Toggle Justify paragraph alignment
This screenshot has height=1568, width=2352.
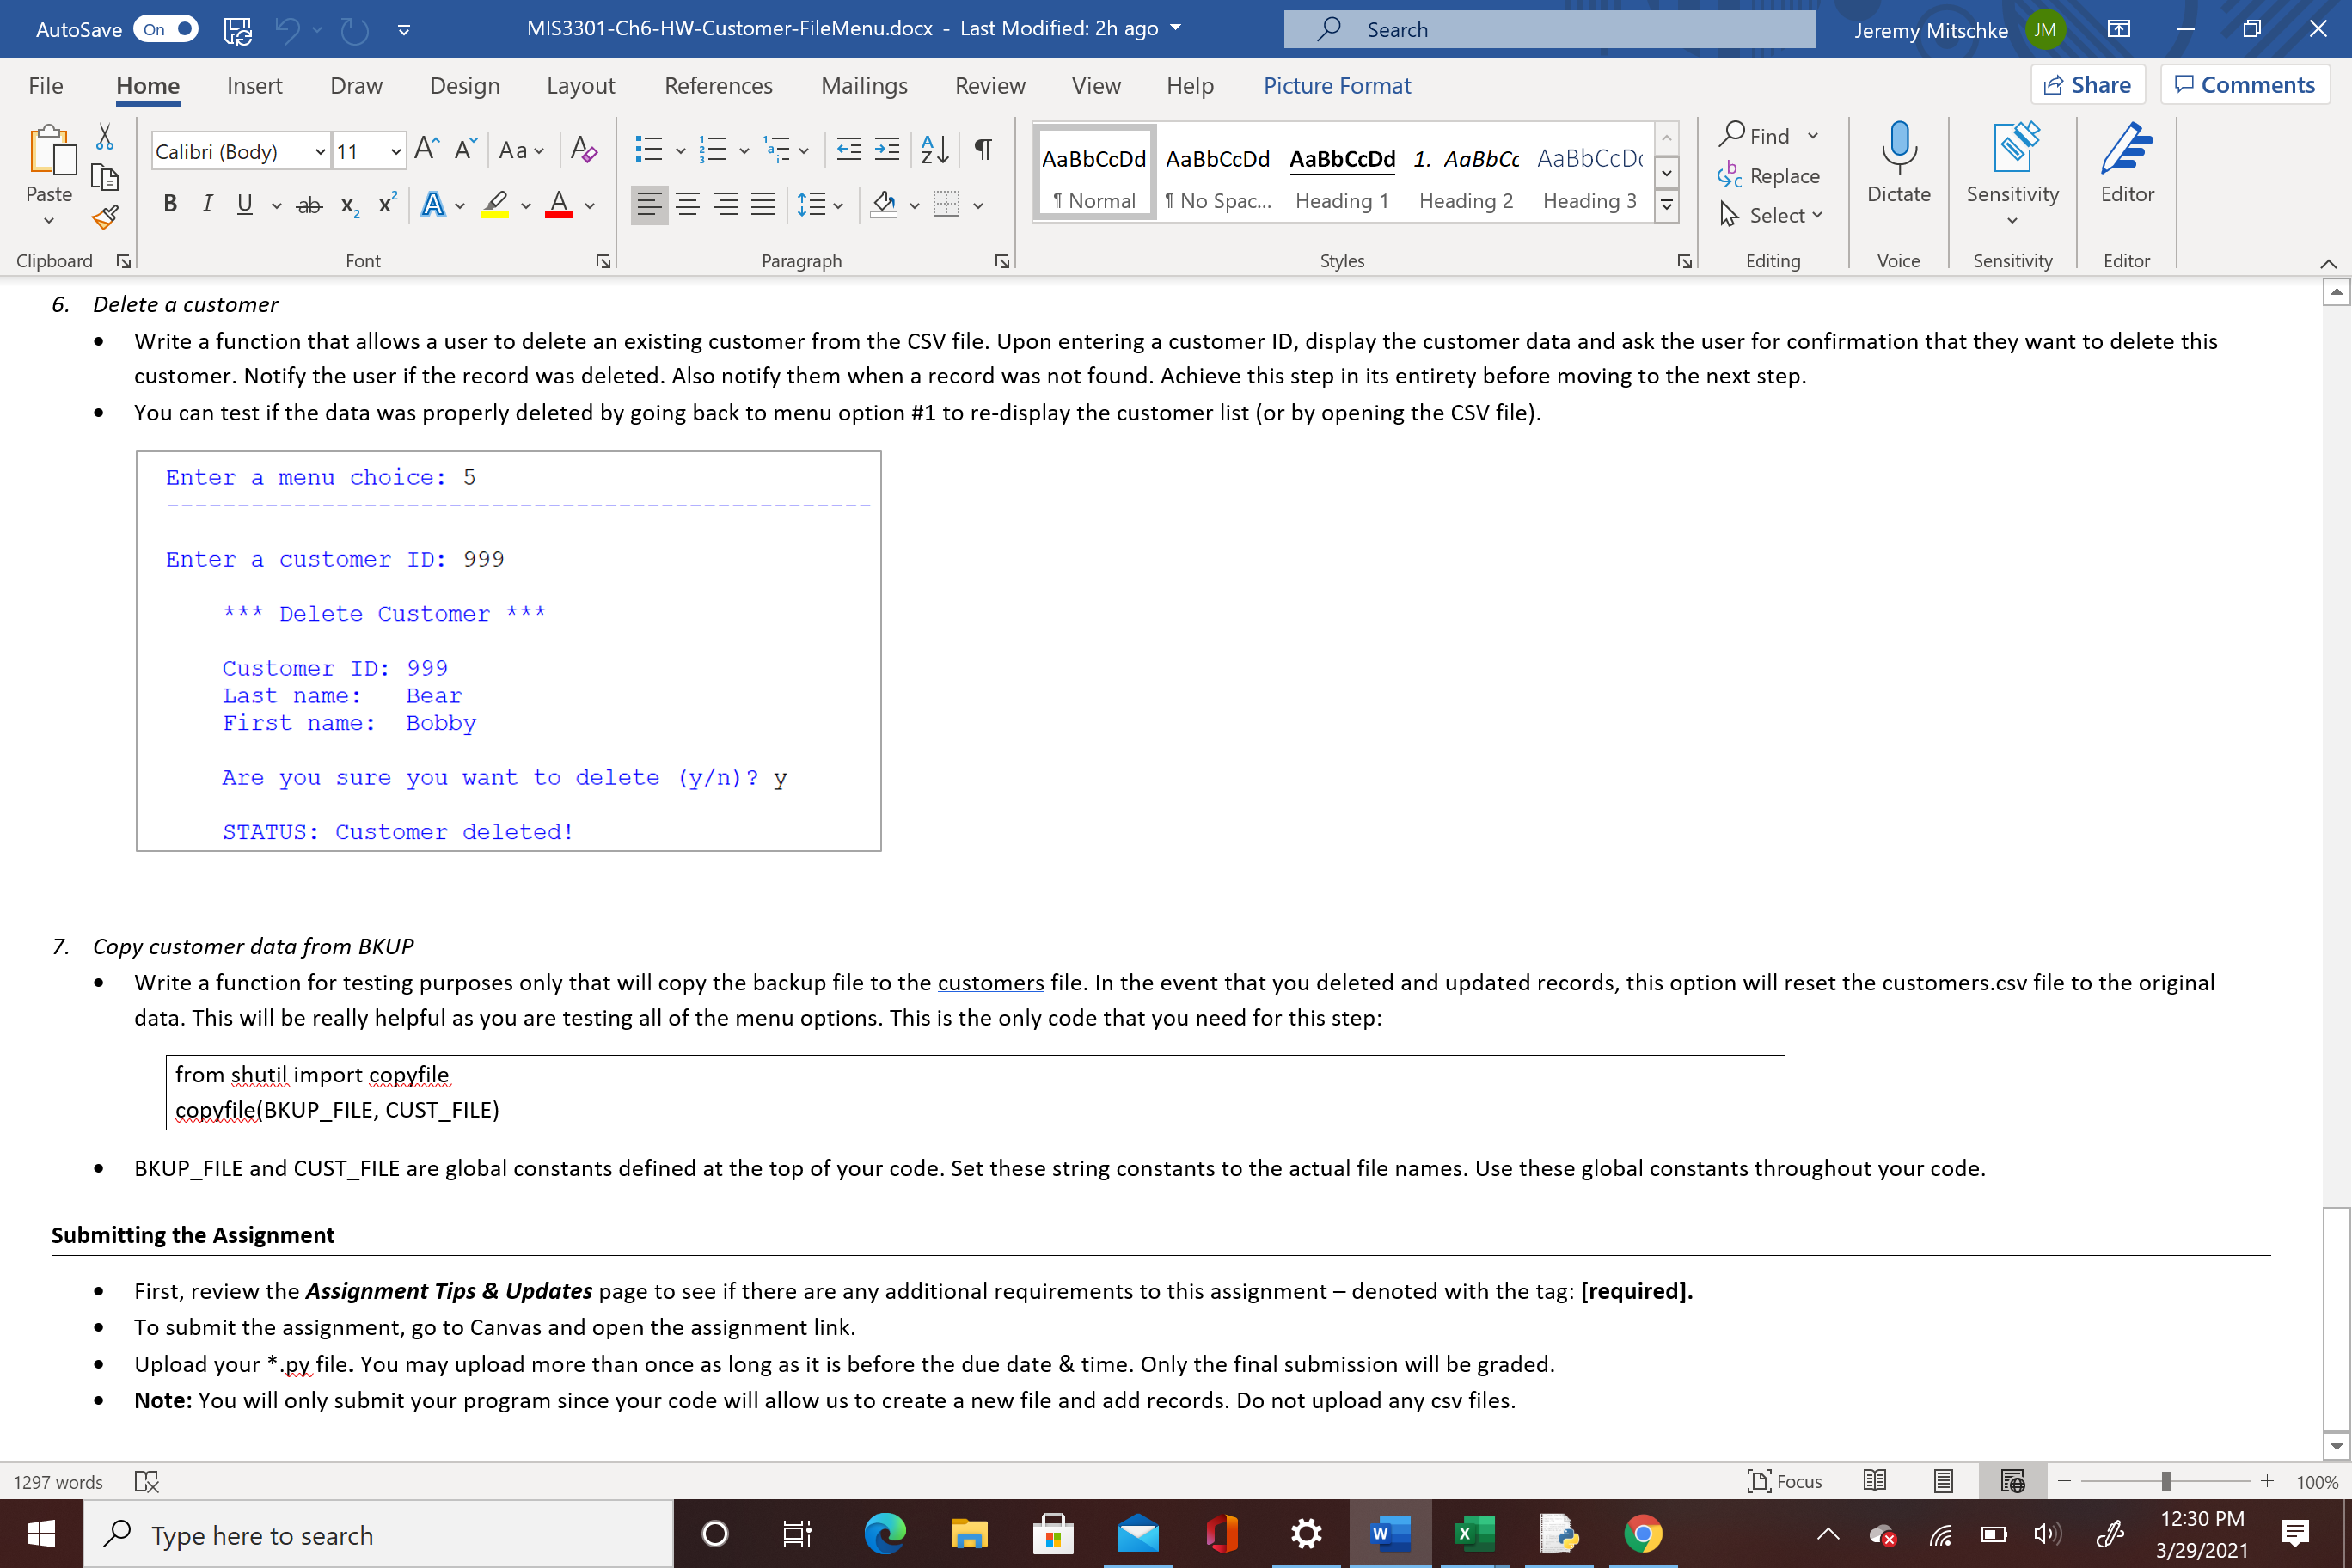(x=763, y=205)
